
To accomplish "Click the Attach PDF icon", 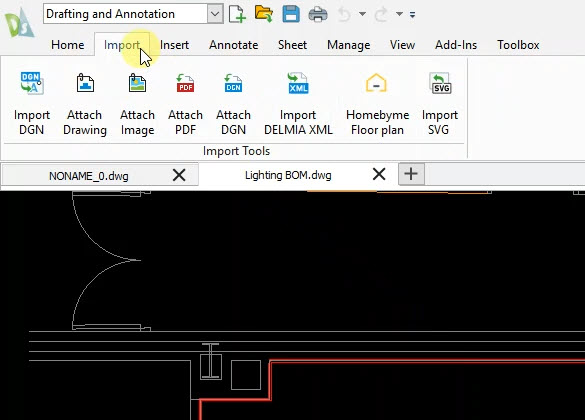I will (185, 83).
